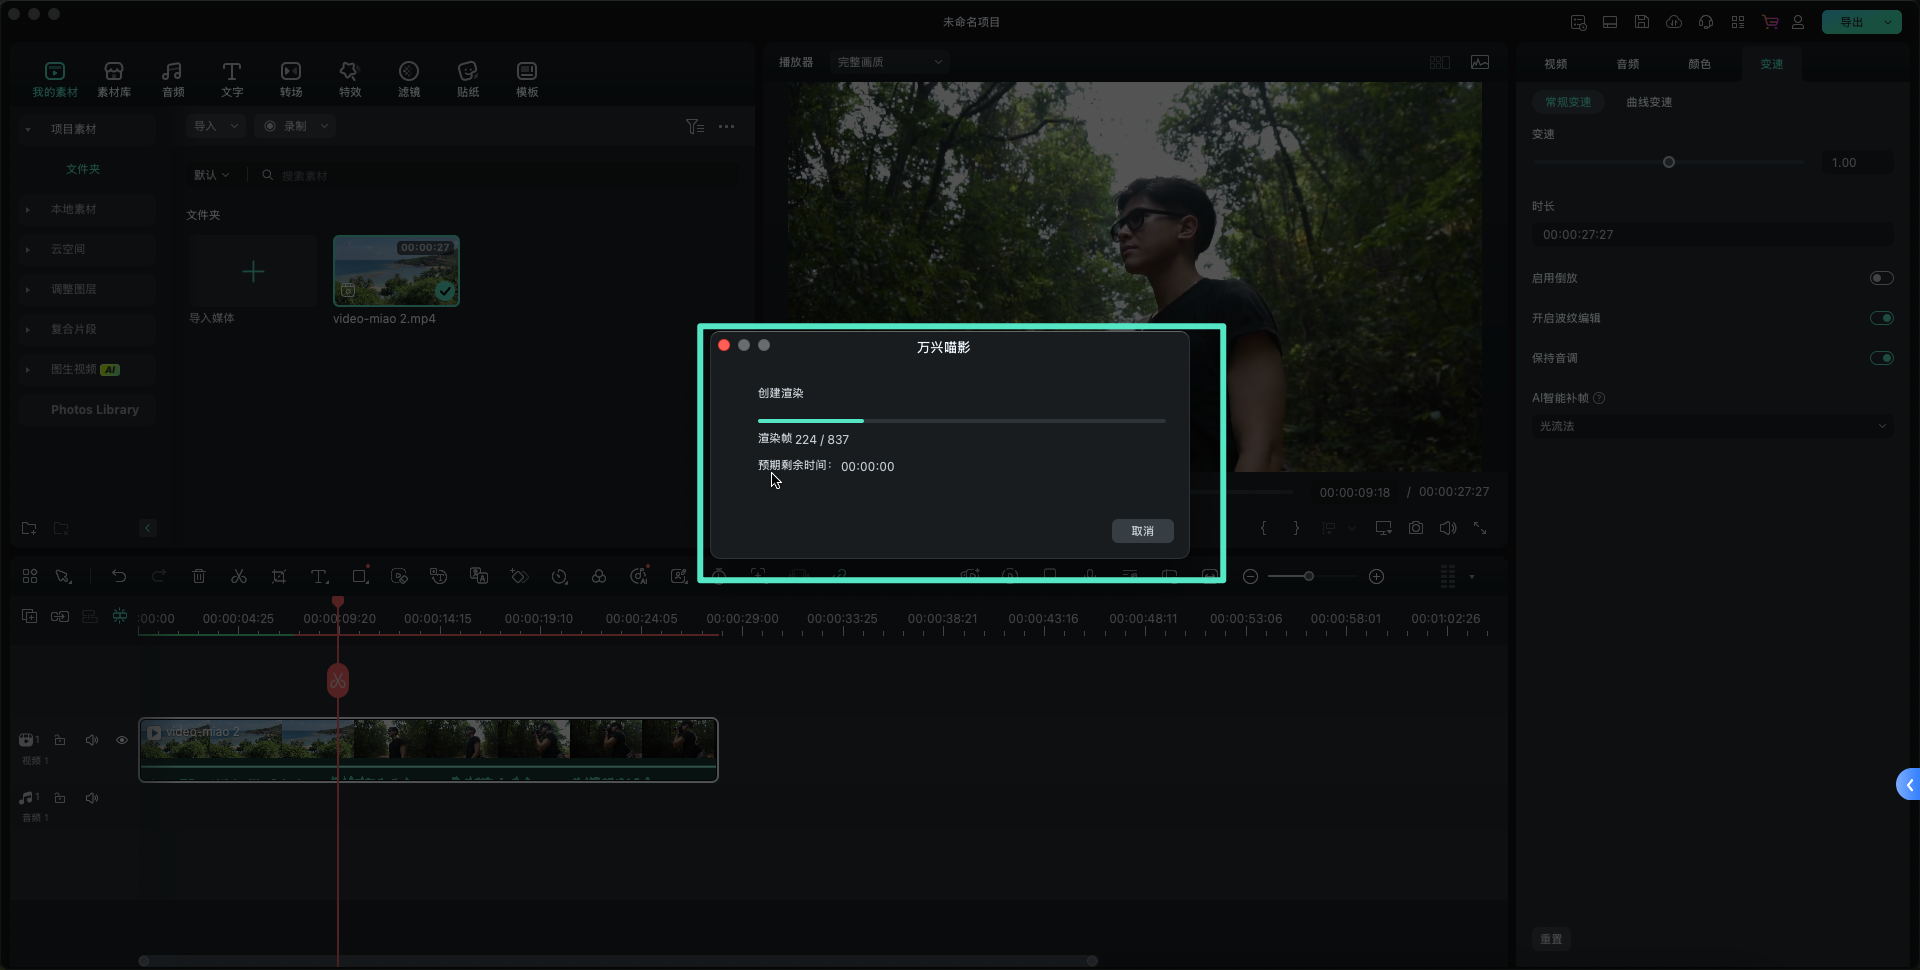Open the 模板 templates panel
This screenshot has height=970, width=1920.
527,79
